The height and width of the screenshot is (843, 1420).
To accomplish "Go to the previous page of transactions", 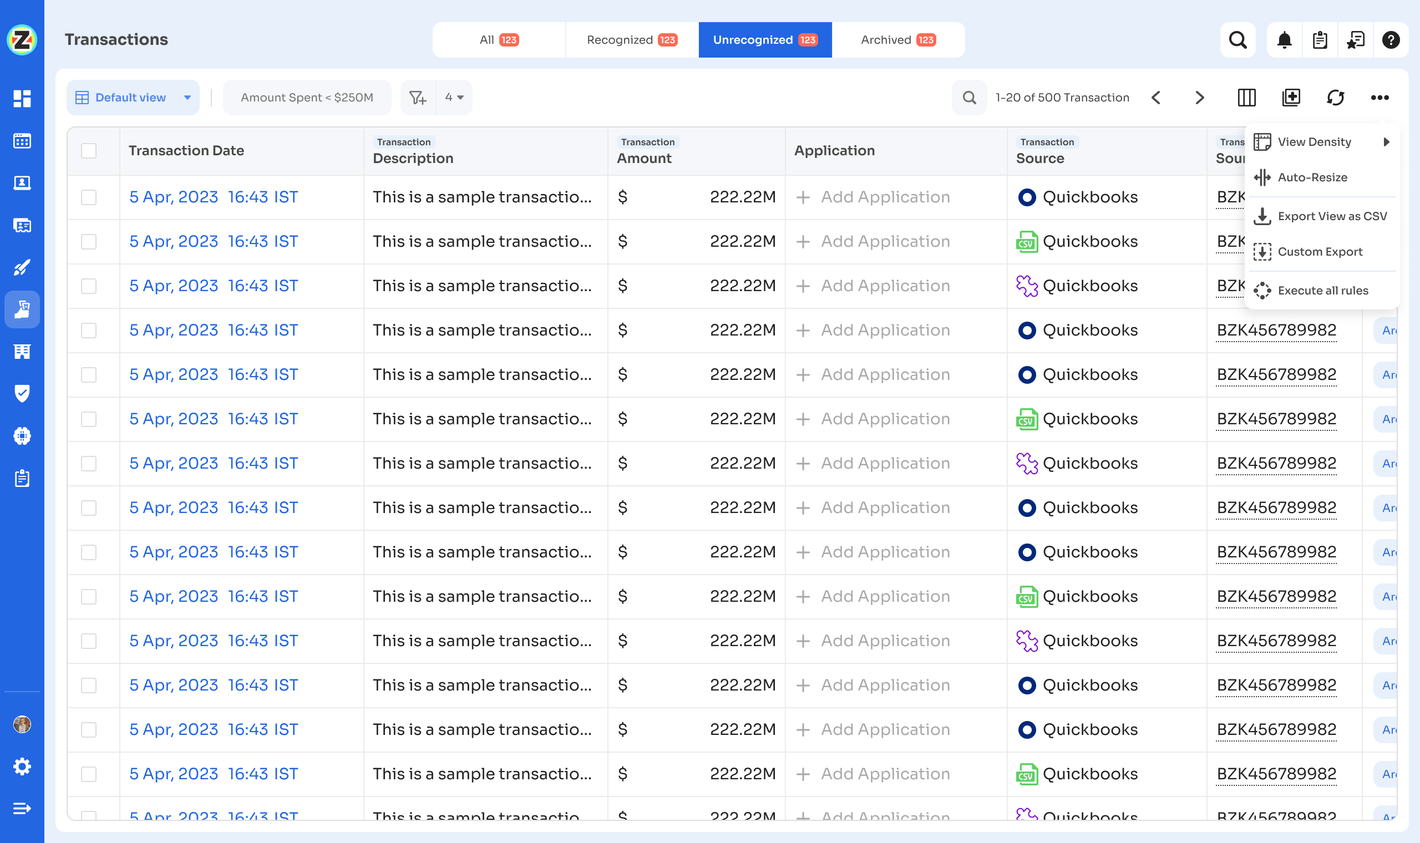I will point(1156,97).
